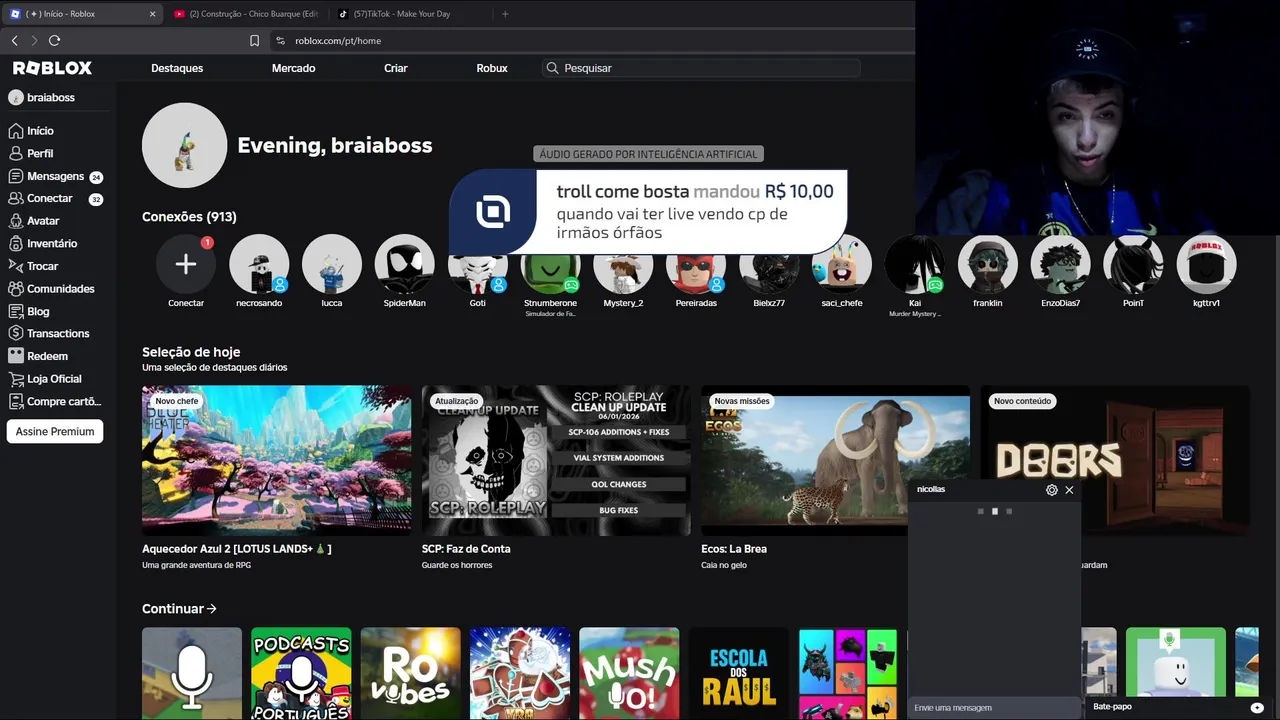This screenshot has height=720, width=1280.
Task: Open necrosando connection avatar
Action: [259, 264]
